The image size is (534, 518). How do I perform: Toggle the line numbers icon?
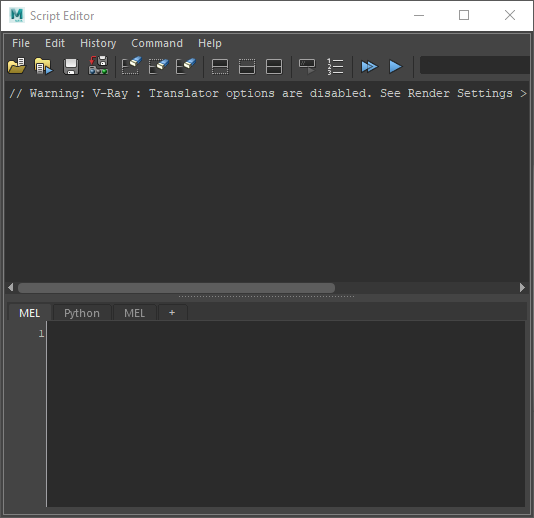tap(335, 66)
